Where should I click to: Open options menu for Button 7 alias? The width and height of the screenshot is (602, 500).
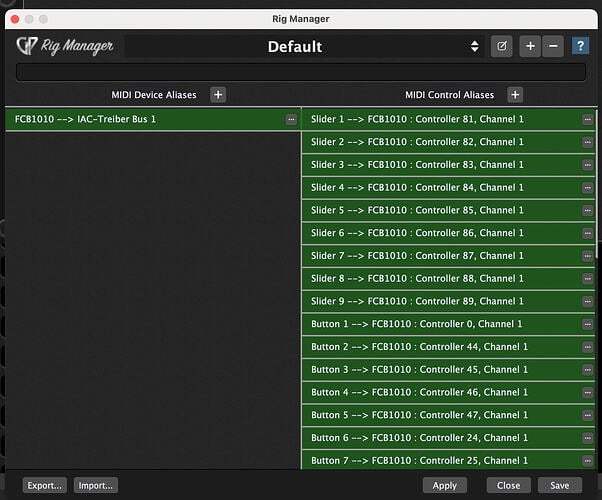click(587, 461)
